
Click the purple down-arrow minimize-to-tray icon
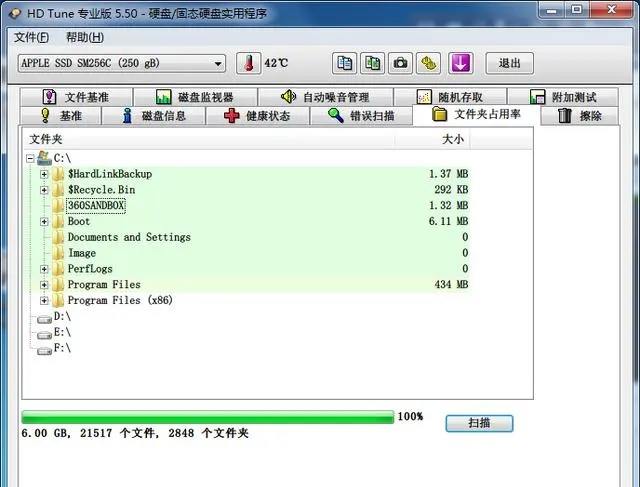pyautogui.click(x=460, y=63)
